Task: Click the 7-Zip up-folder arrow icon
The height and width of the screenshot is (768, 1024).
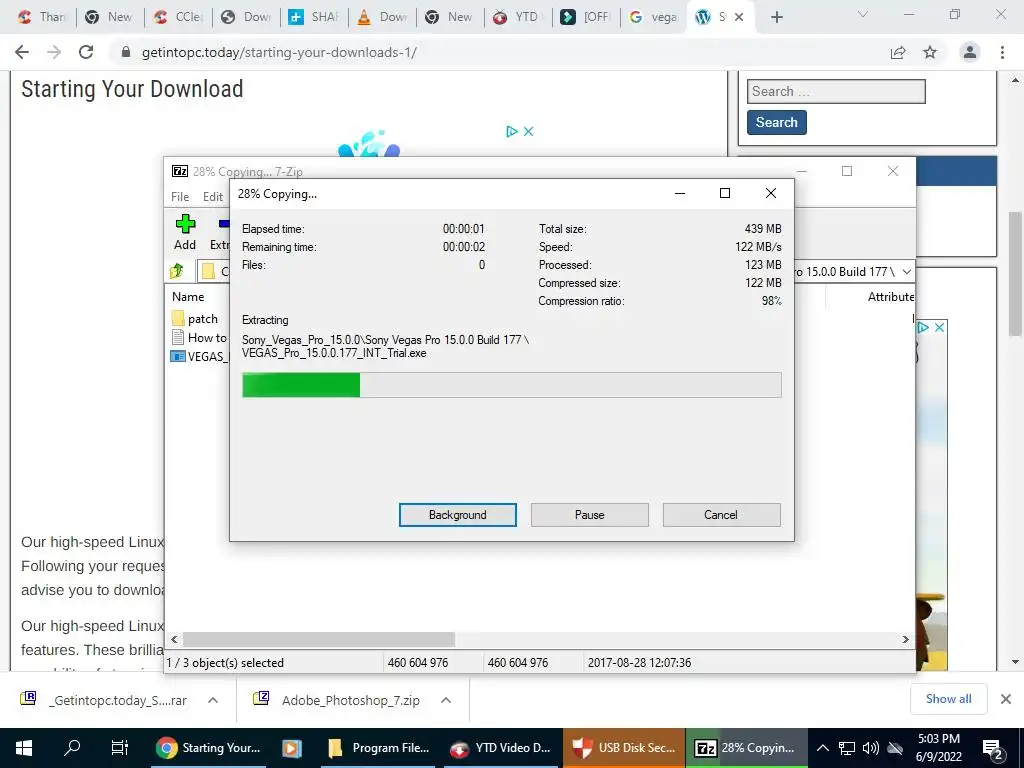Action: tap(177, 271)
